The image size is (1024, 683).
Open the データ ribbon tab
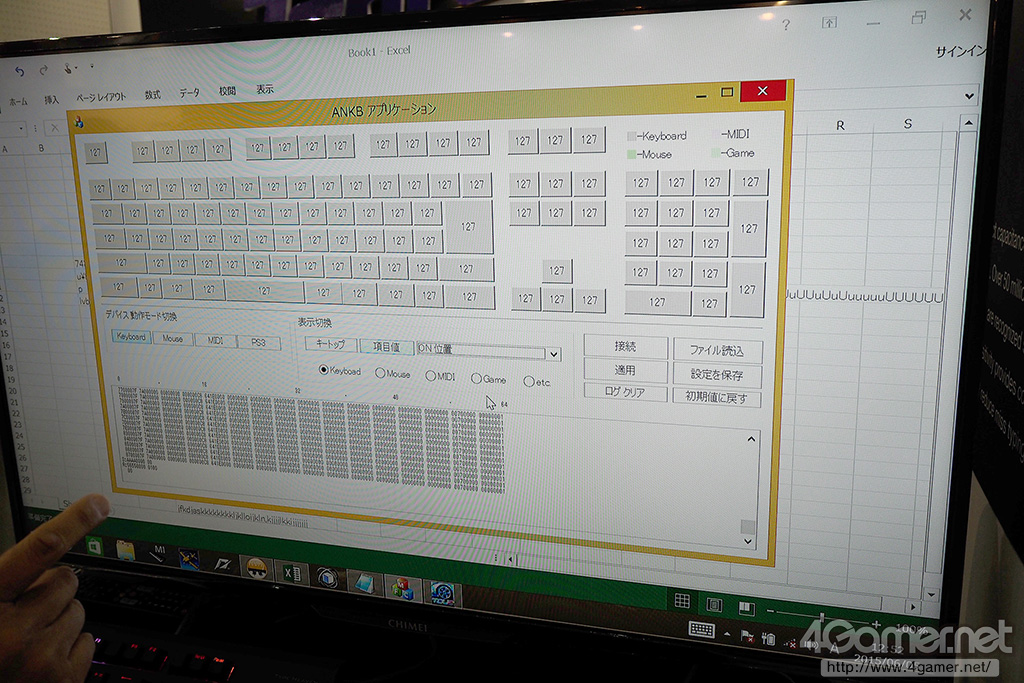tap(189, 93)
